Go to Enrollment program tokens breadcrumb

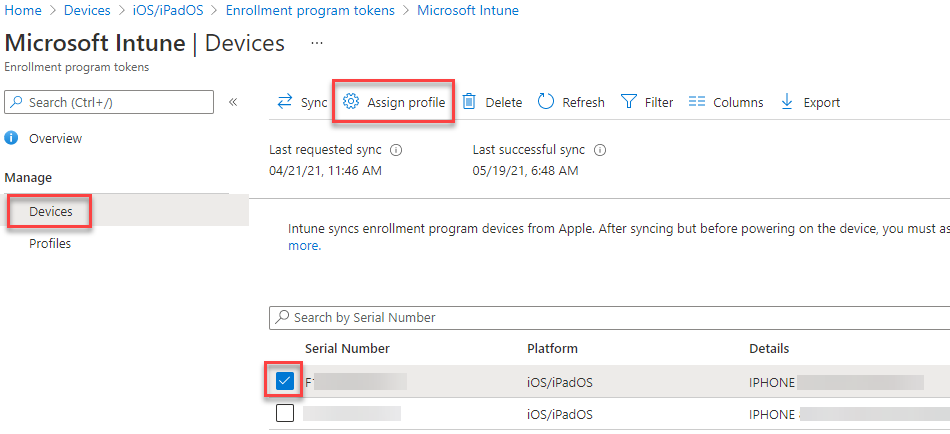pyautogui.click(x=310, y=10)
